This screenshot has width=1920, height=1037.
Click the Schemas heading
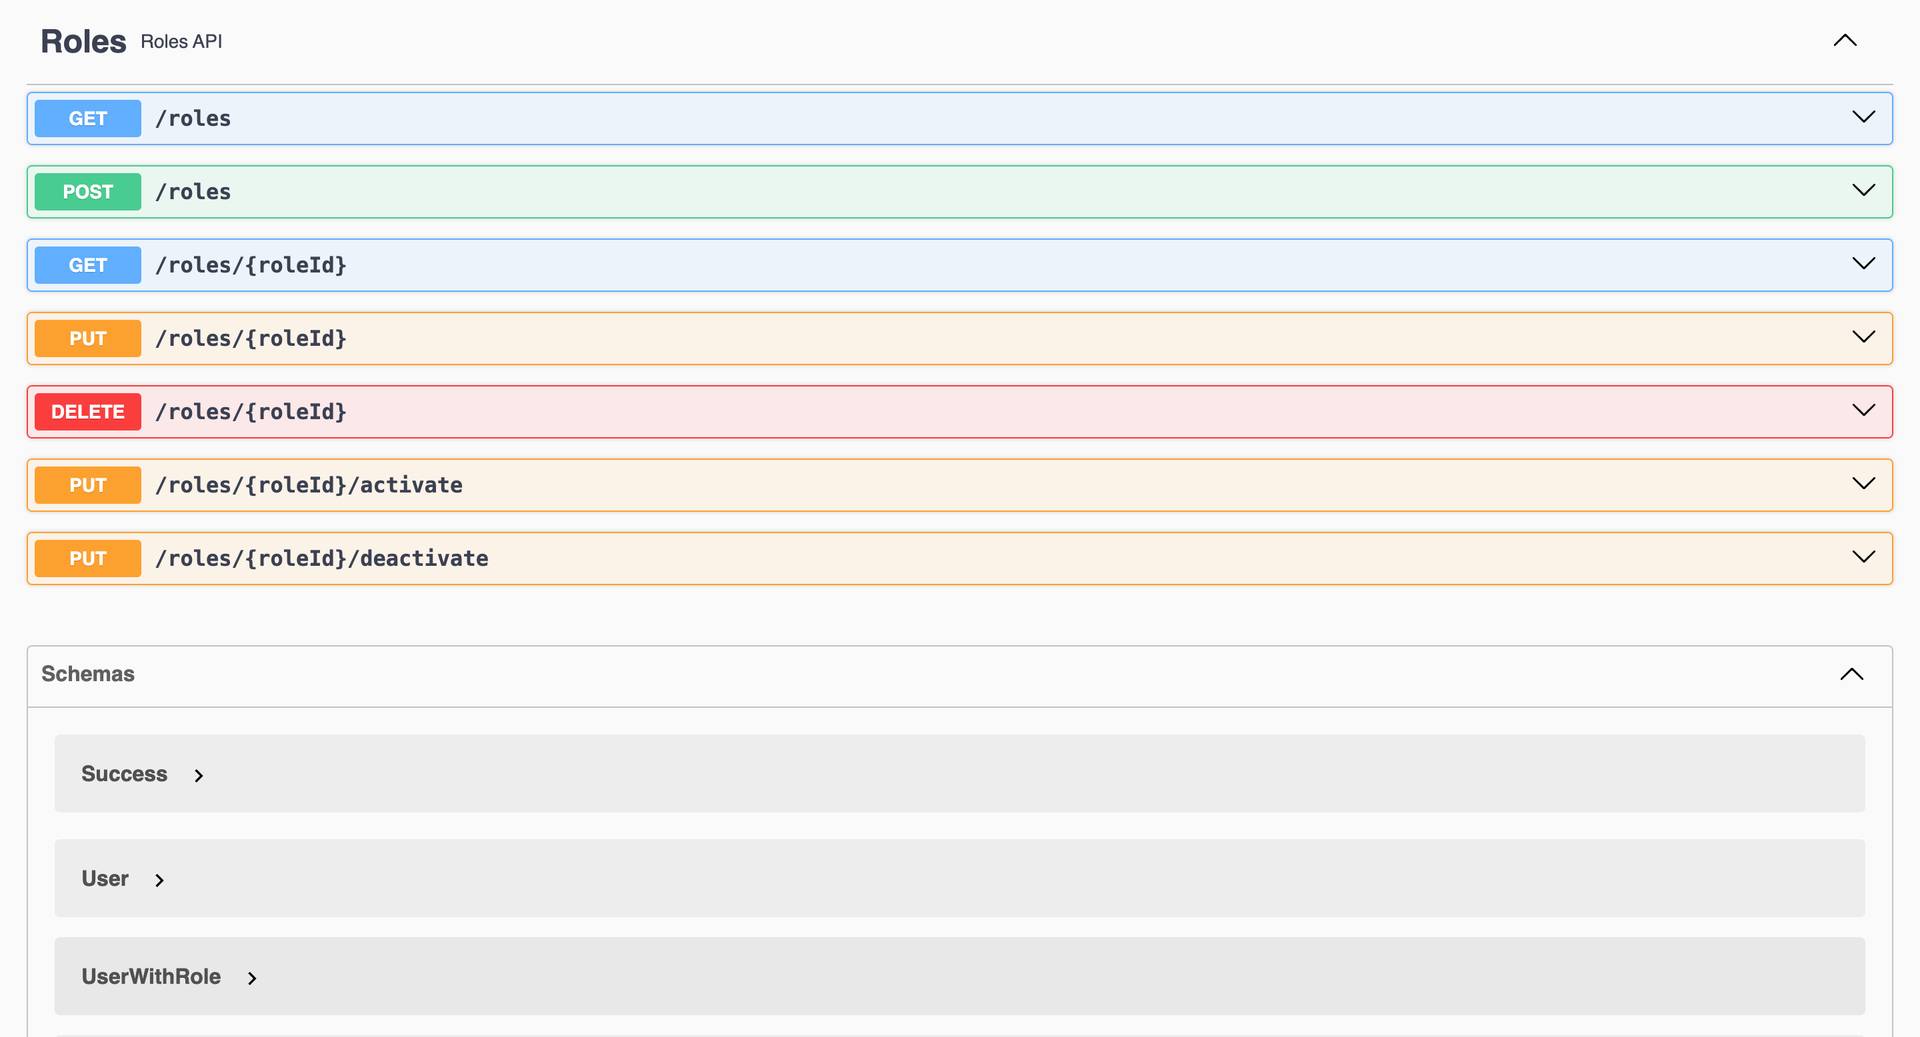coord(88,674)
